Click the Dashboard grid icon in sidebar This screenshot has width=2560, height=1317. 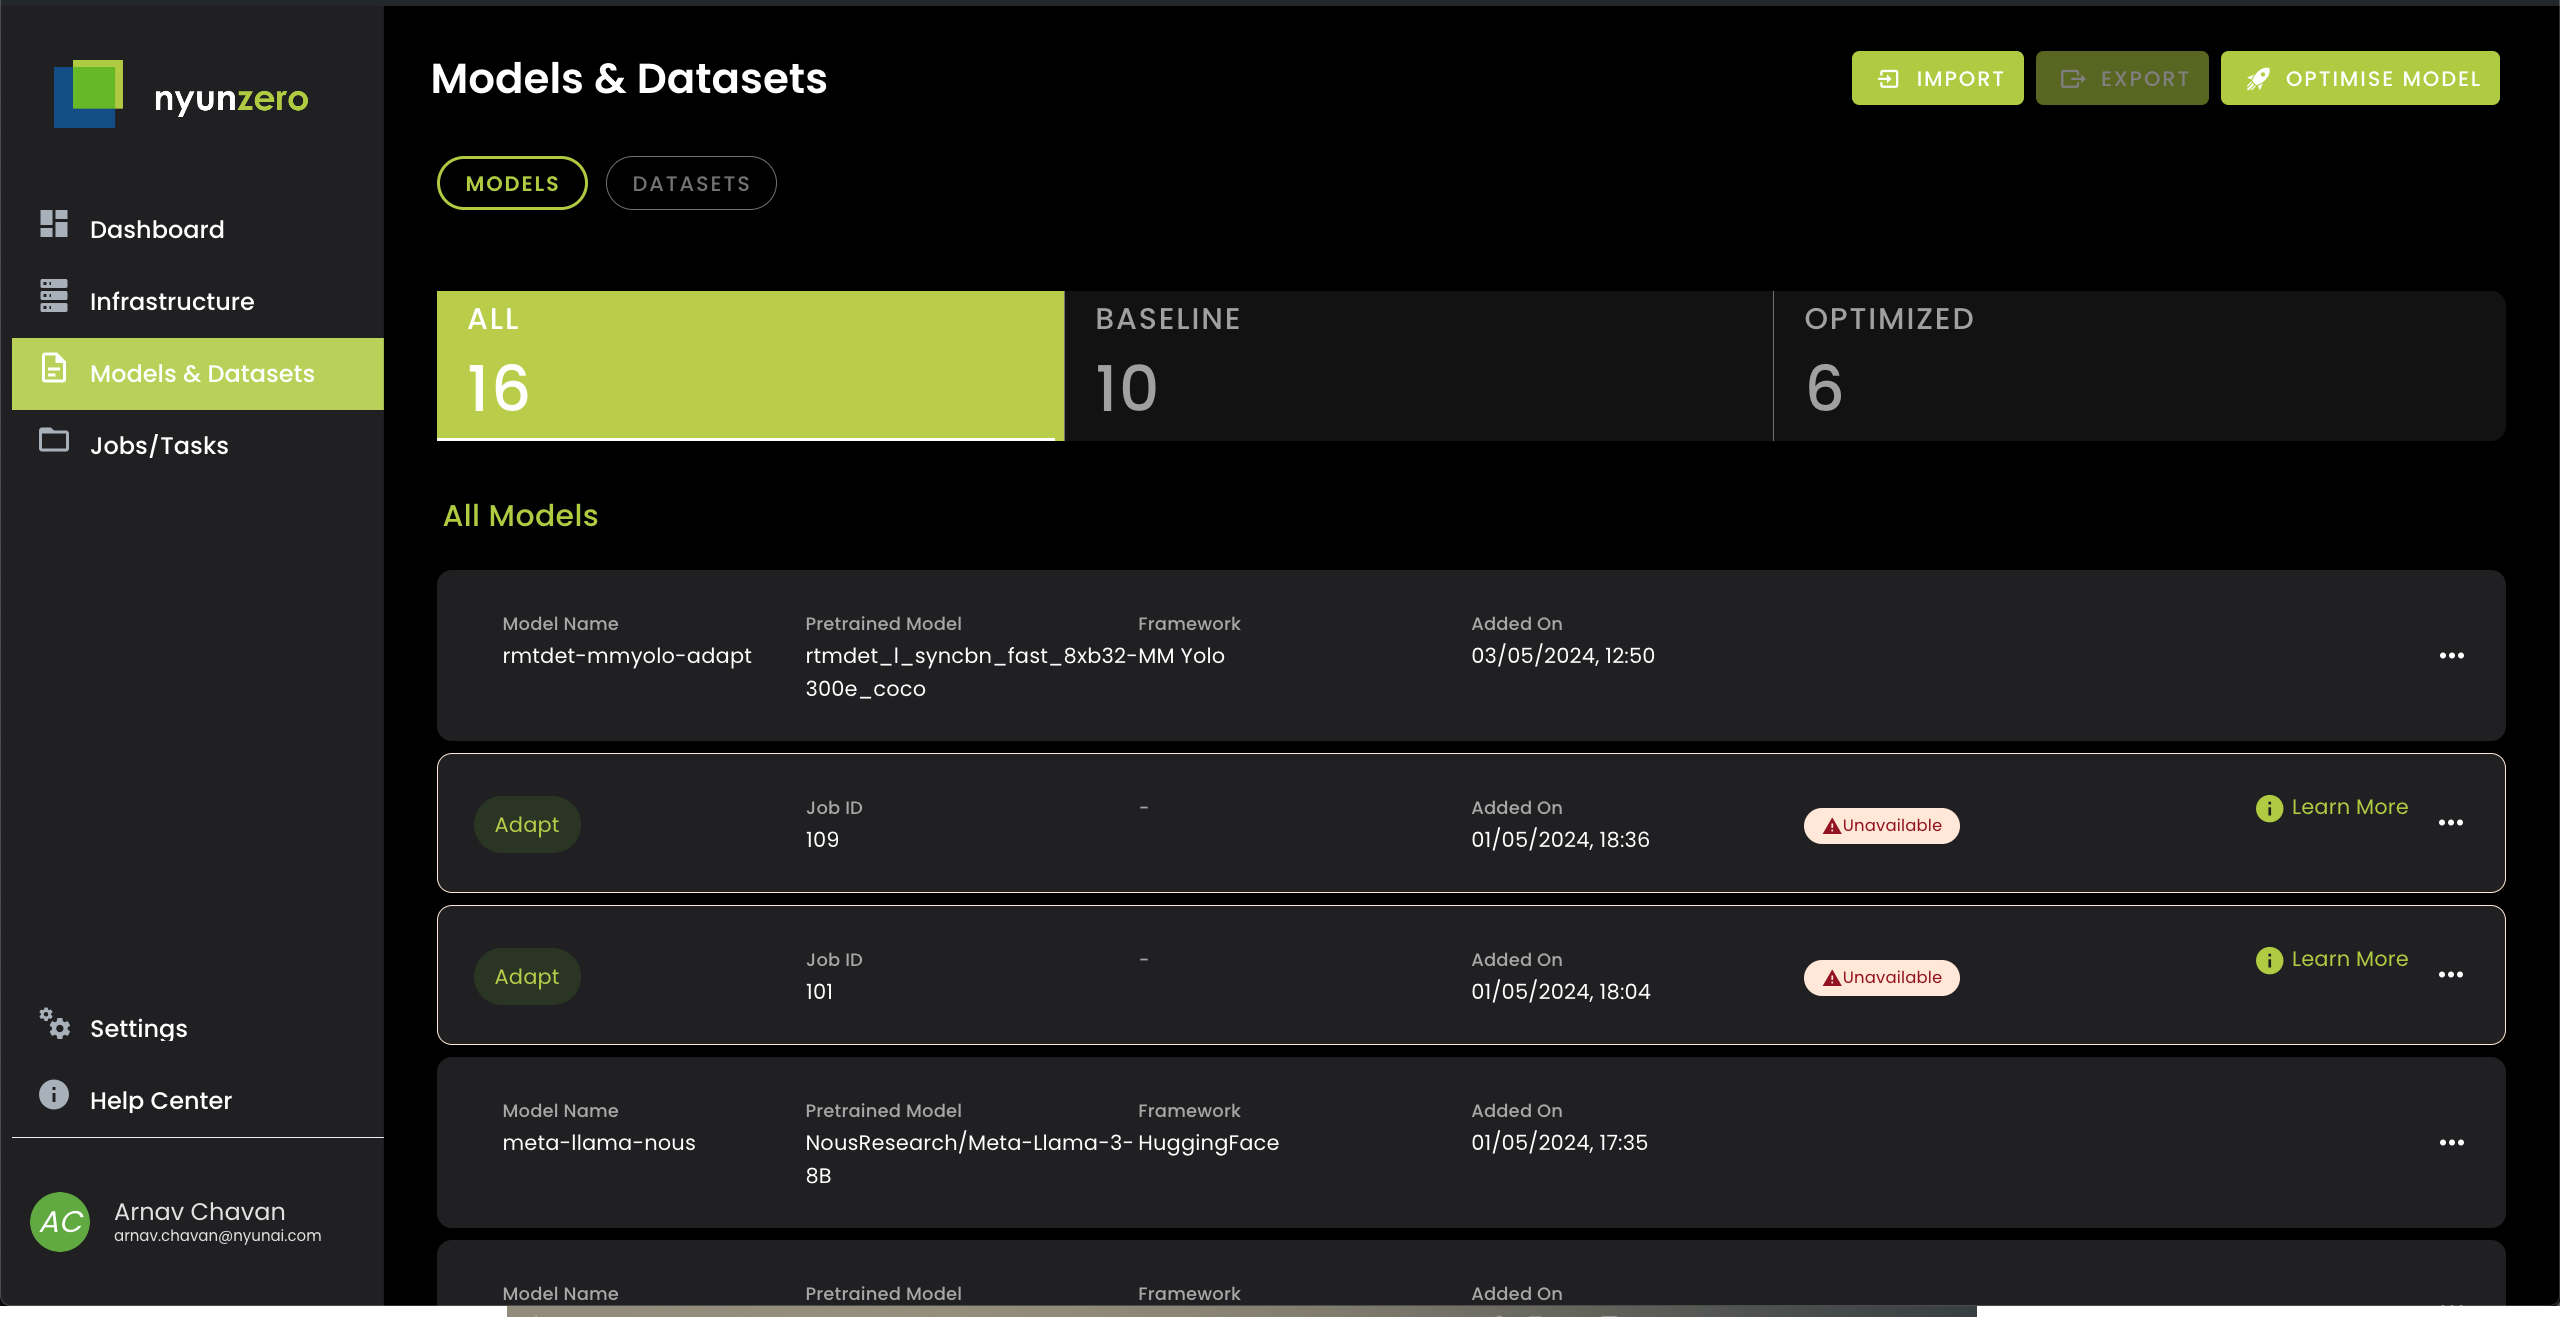[x=54, y=224]
